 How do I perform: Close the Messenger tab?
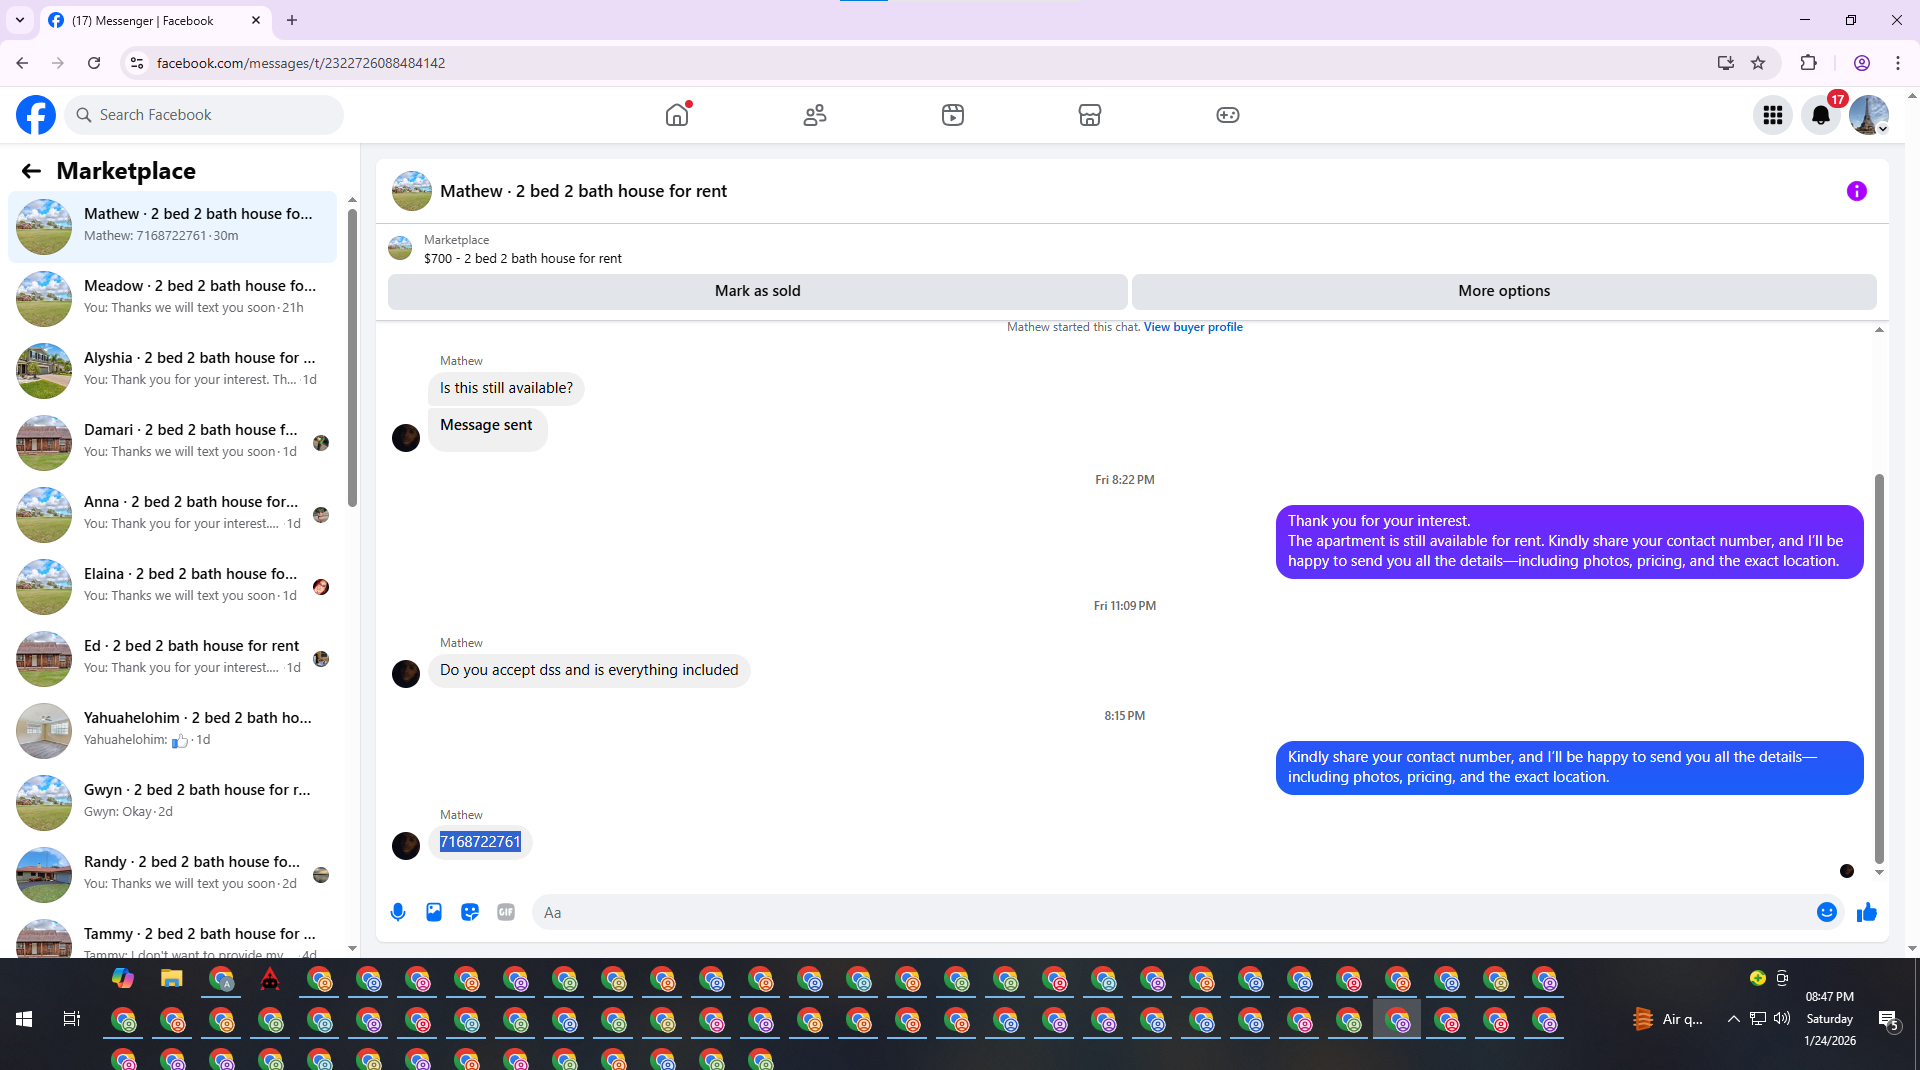pos(256,20)
